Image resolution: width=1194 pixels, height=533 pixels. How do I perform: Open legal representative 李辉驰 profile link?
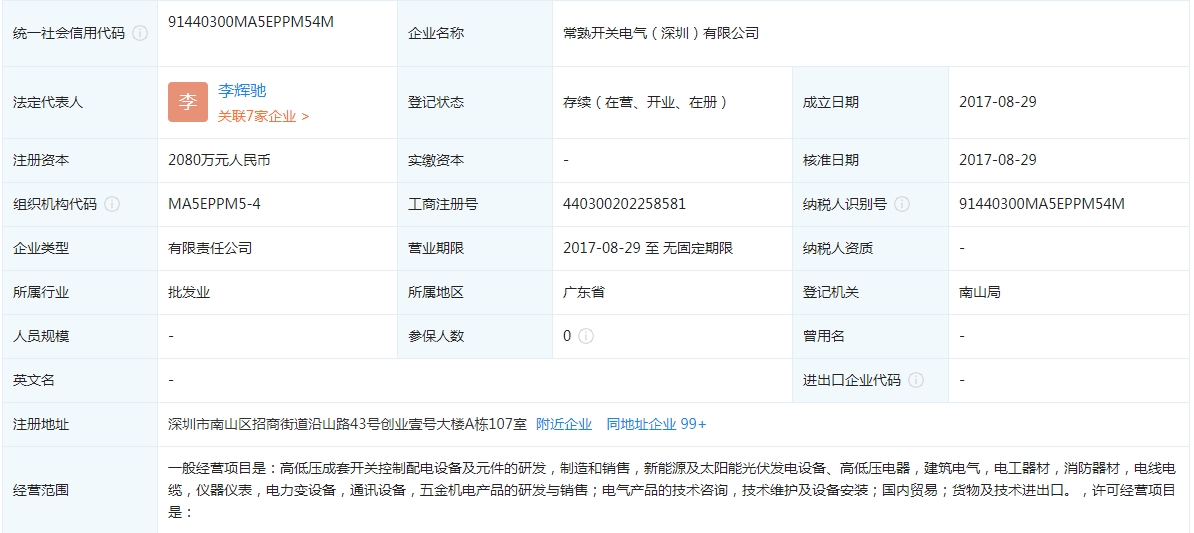(242, 91)
